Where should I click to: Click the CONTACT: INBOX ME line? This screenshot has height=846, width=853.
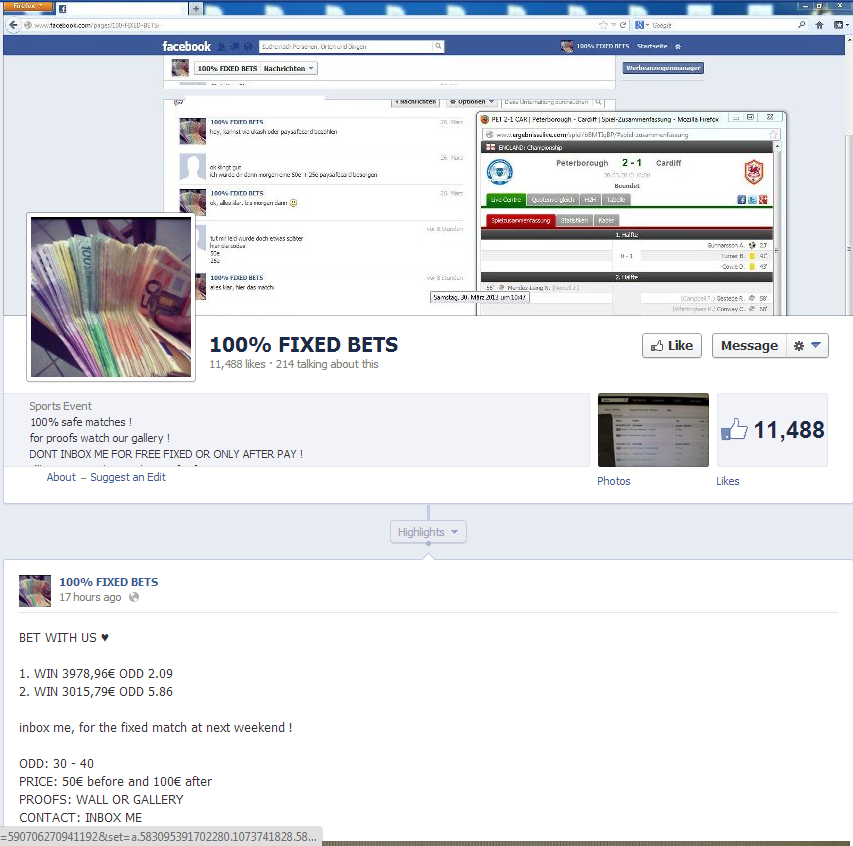pyautogui.click(x=81, y=818)
